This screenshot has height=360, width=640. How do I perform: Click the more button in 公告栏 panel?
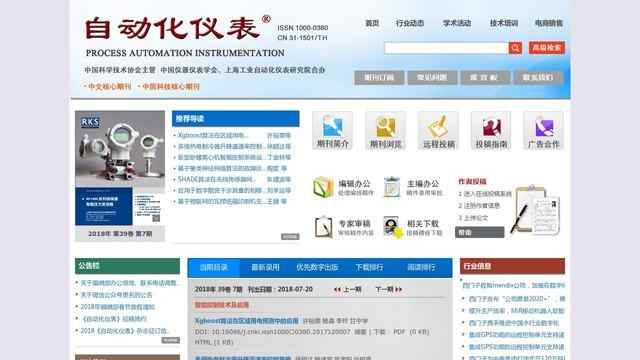point(171,340)
